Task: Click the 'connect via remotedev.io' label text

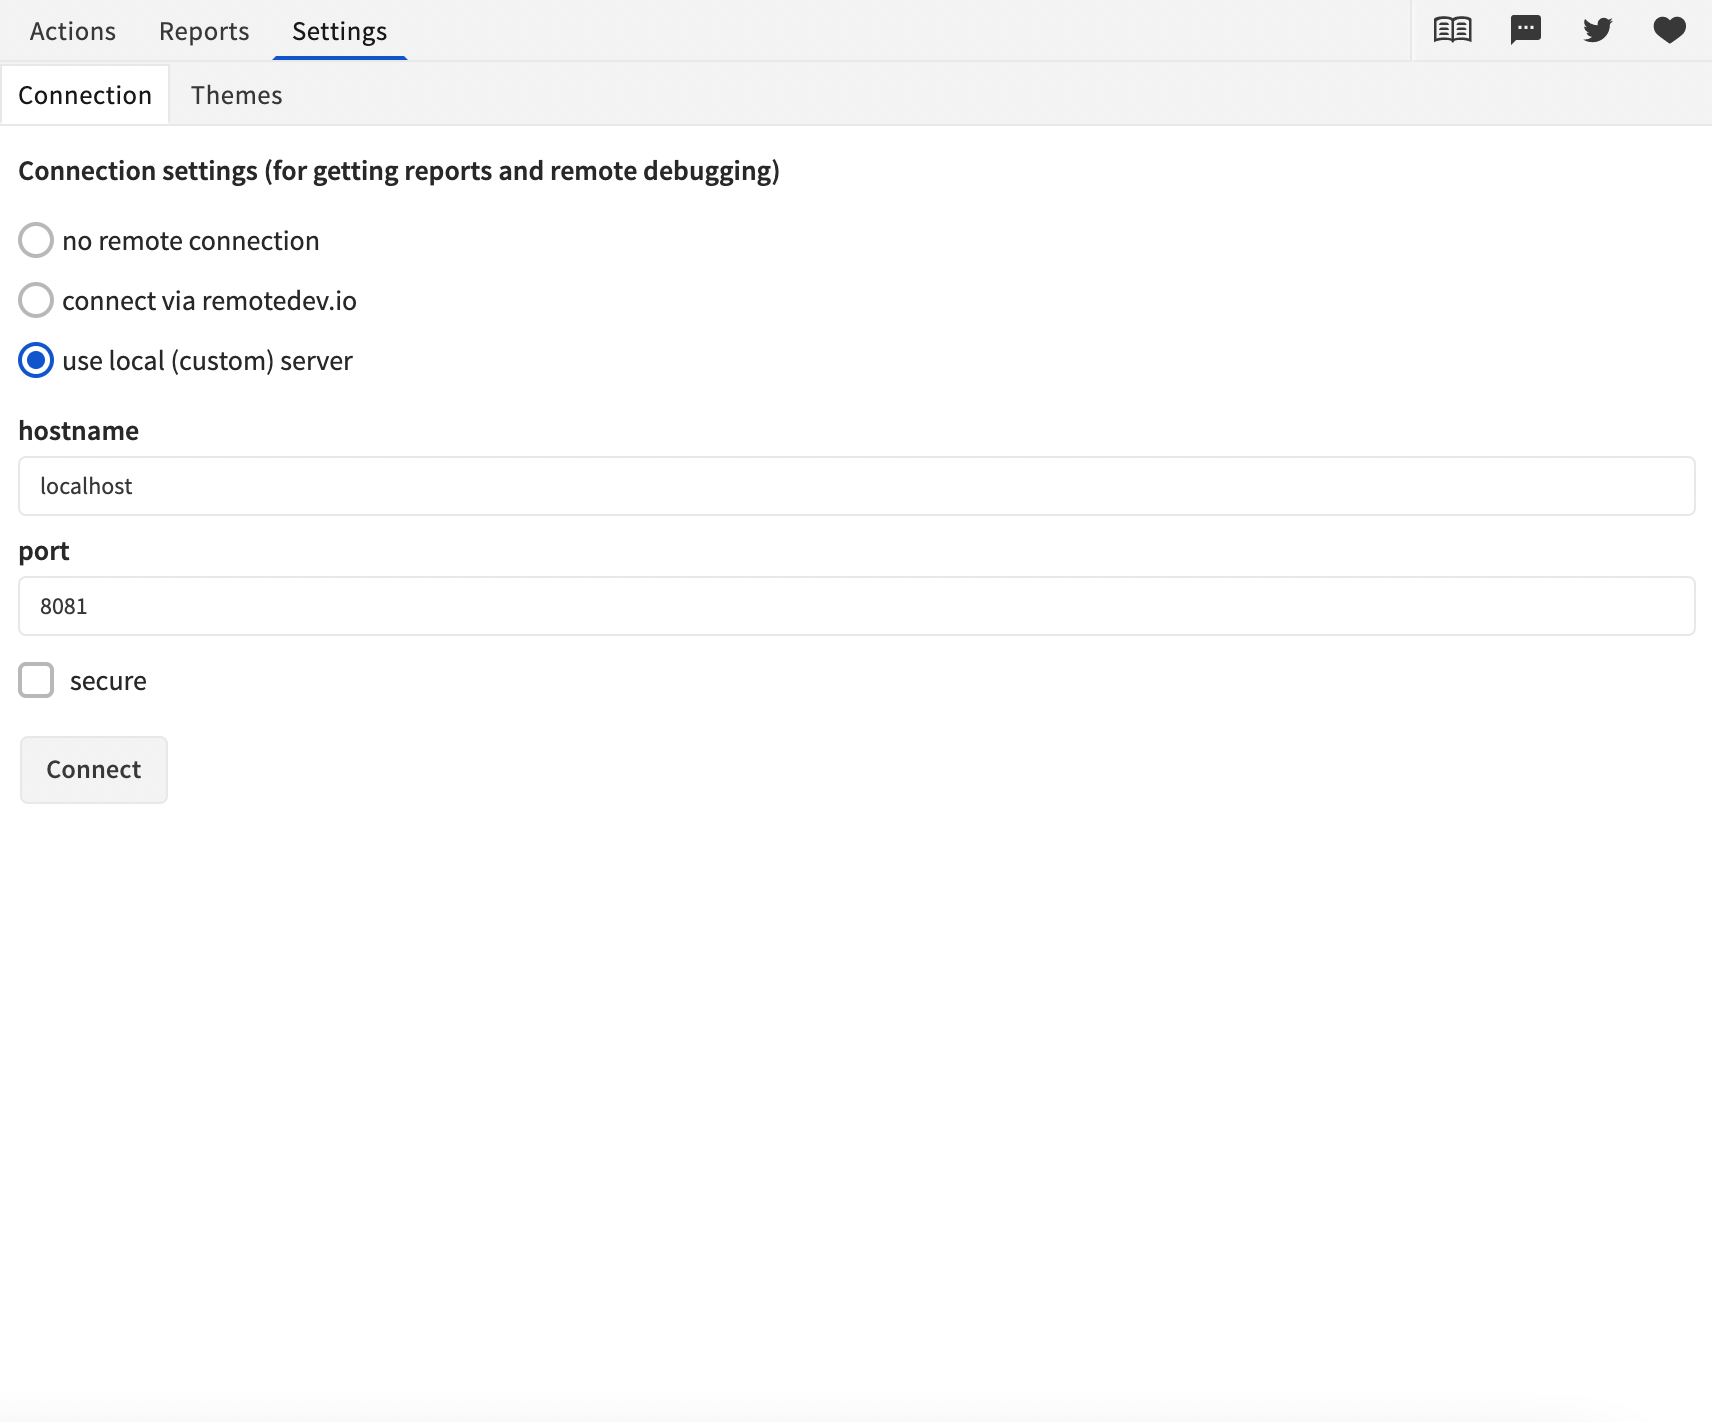Action: point(209,300)
